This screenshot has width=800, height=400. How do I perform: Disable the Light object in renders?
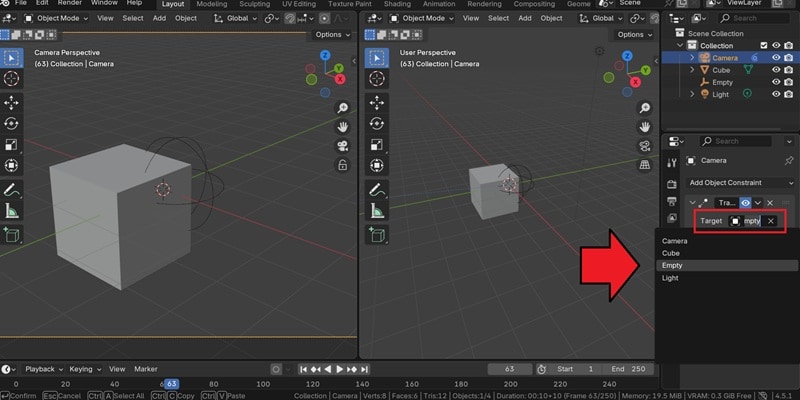[789, 94]
